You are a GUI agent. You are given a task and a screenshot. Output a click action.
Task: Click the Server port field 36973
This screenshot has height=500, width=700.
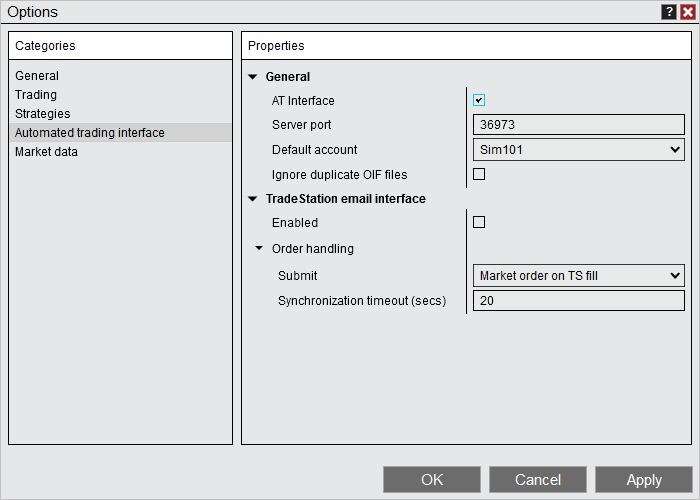pos(579,125)
